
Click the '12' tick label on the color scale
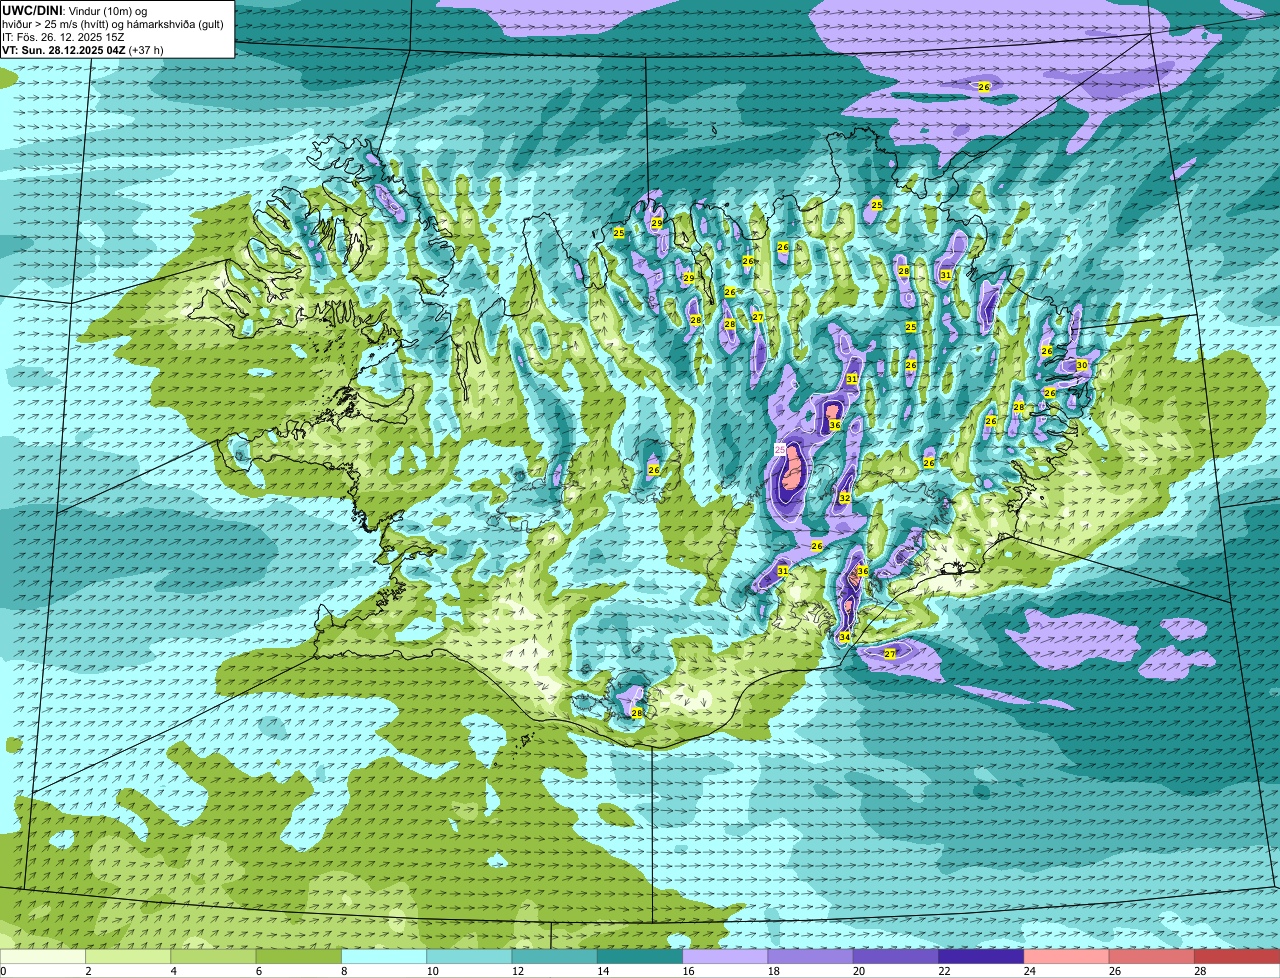[x=517, y=971]
